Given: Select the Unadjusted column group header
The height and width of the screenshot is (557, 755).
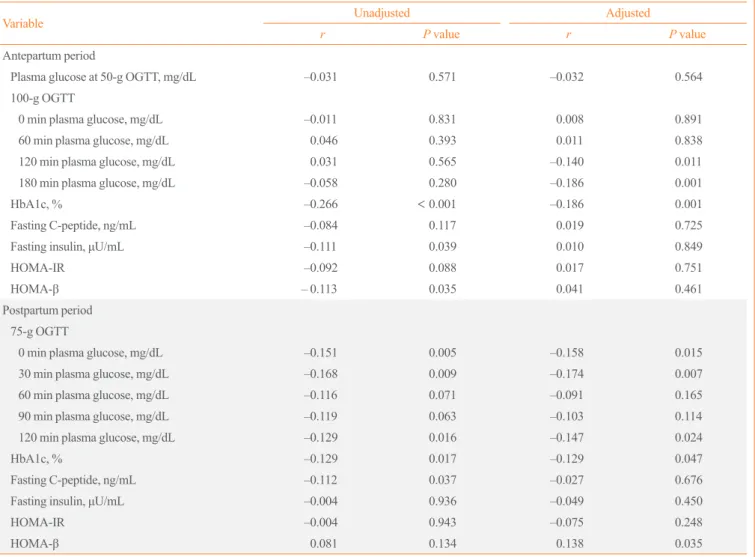Looking at the screenshot, I should pos(382,13).
